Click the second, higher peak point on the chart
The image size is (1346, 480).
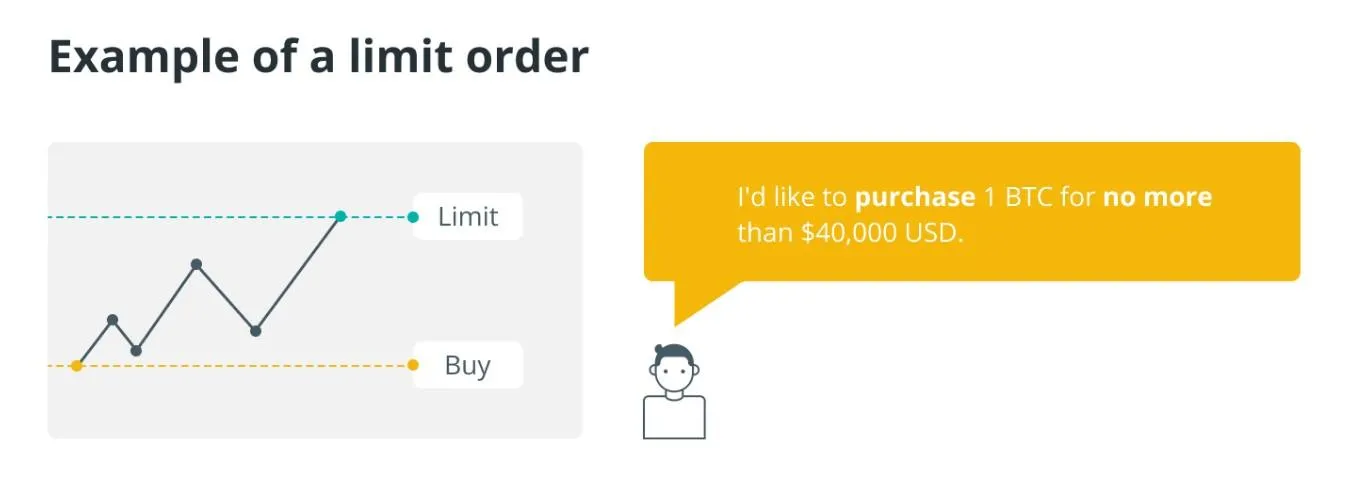tap(196, 264)
